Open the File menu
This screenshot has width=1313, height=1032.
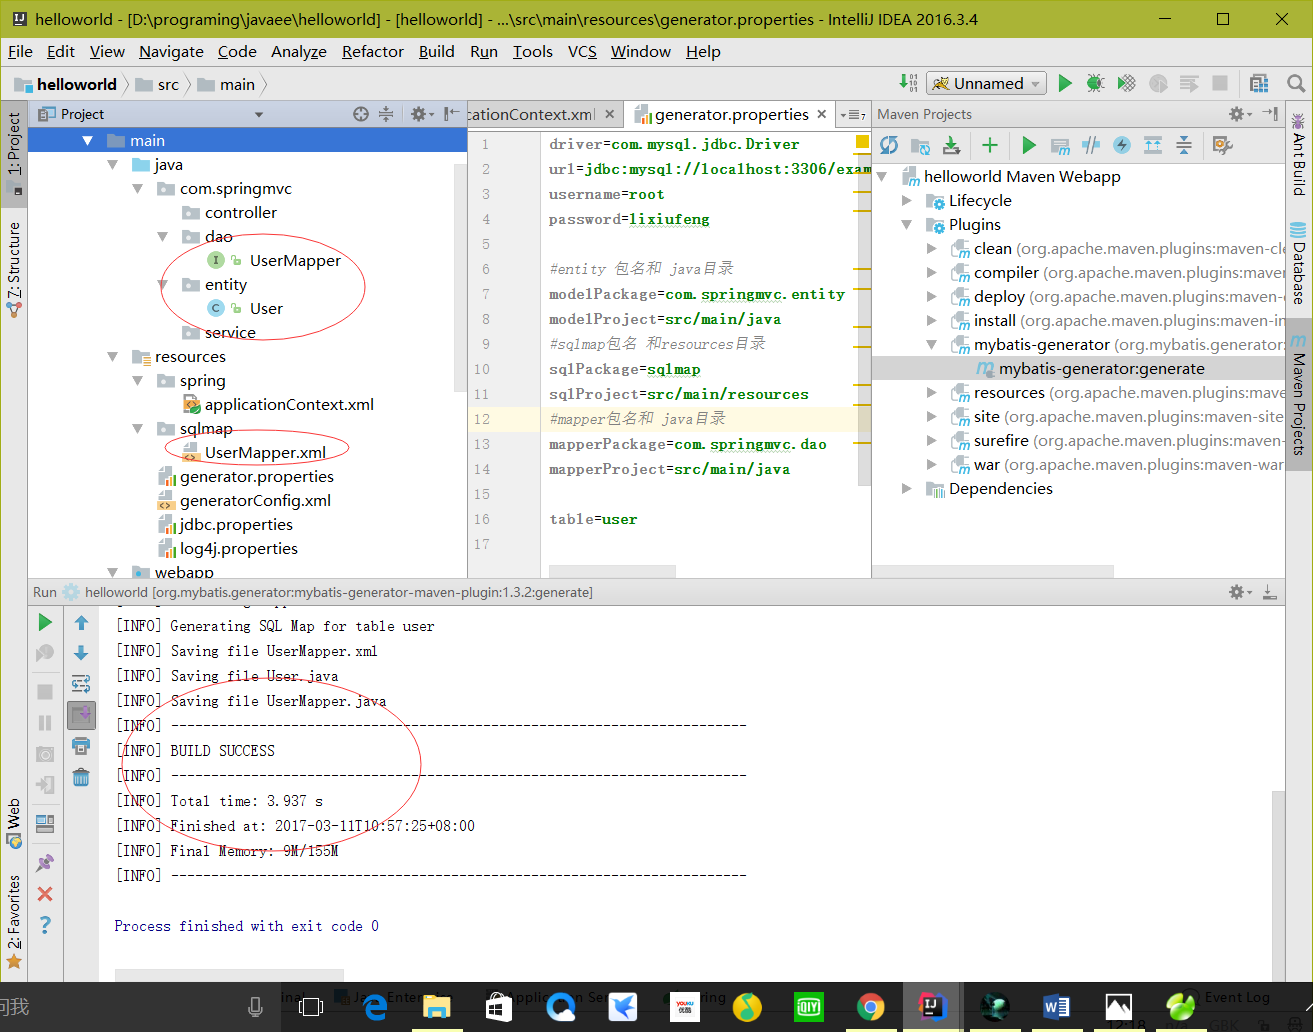pyautogui.click(x=20, y=51)
